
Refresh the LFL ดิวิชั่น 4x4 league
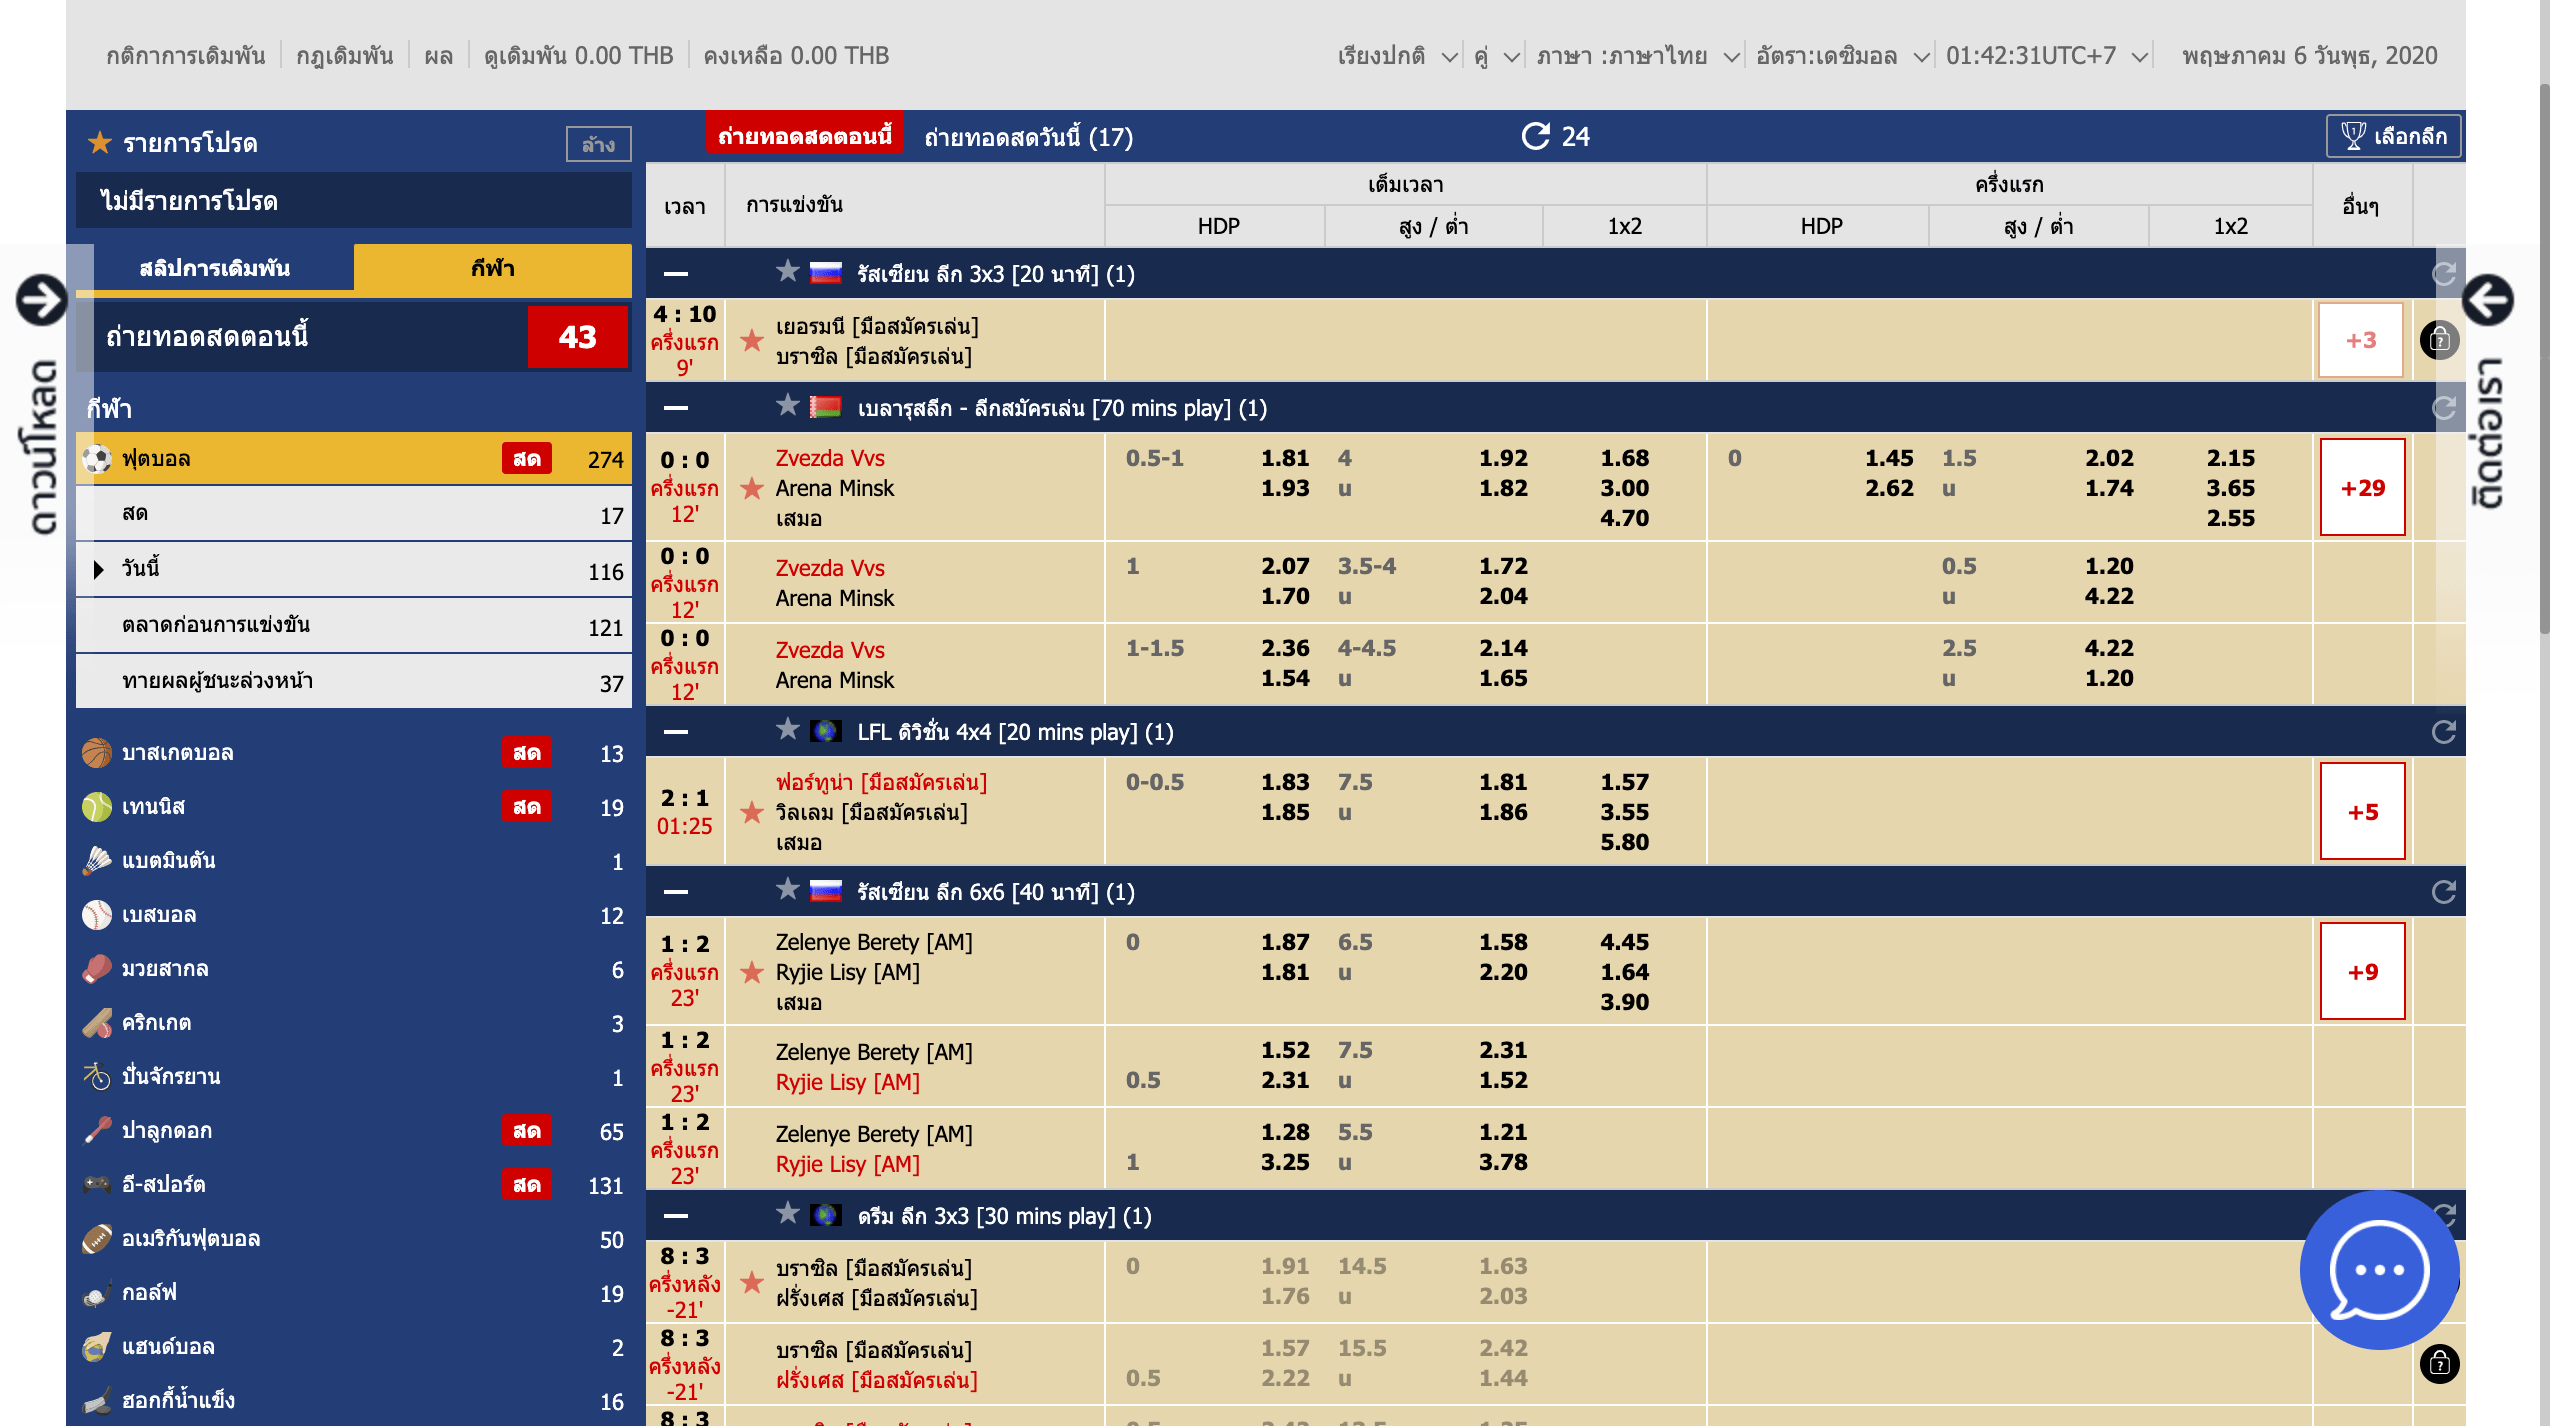tap(2443, 732)
